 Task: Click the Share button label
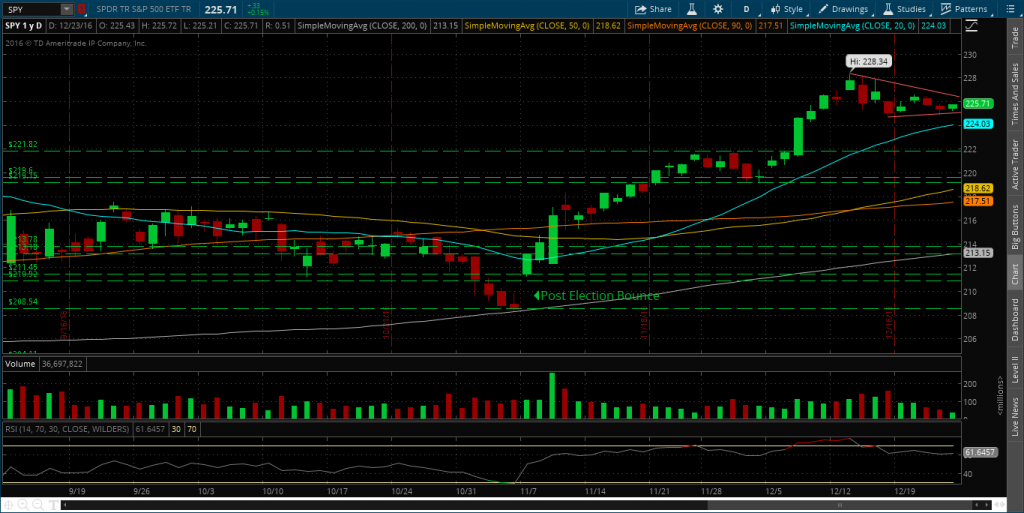click(660, 9)
